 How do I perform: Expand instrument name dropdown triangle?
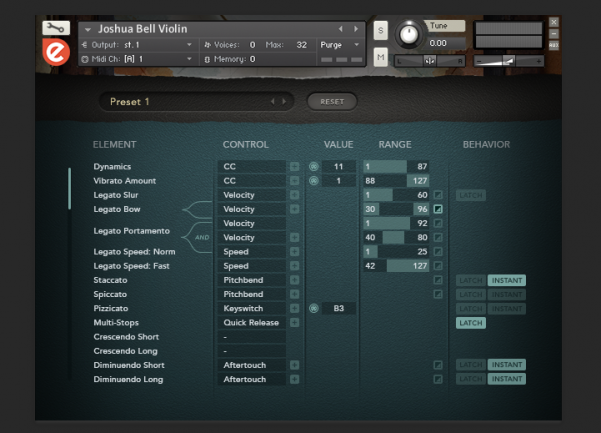click(x=88, y=29)
